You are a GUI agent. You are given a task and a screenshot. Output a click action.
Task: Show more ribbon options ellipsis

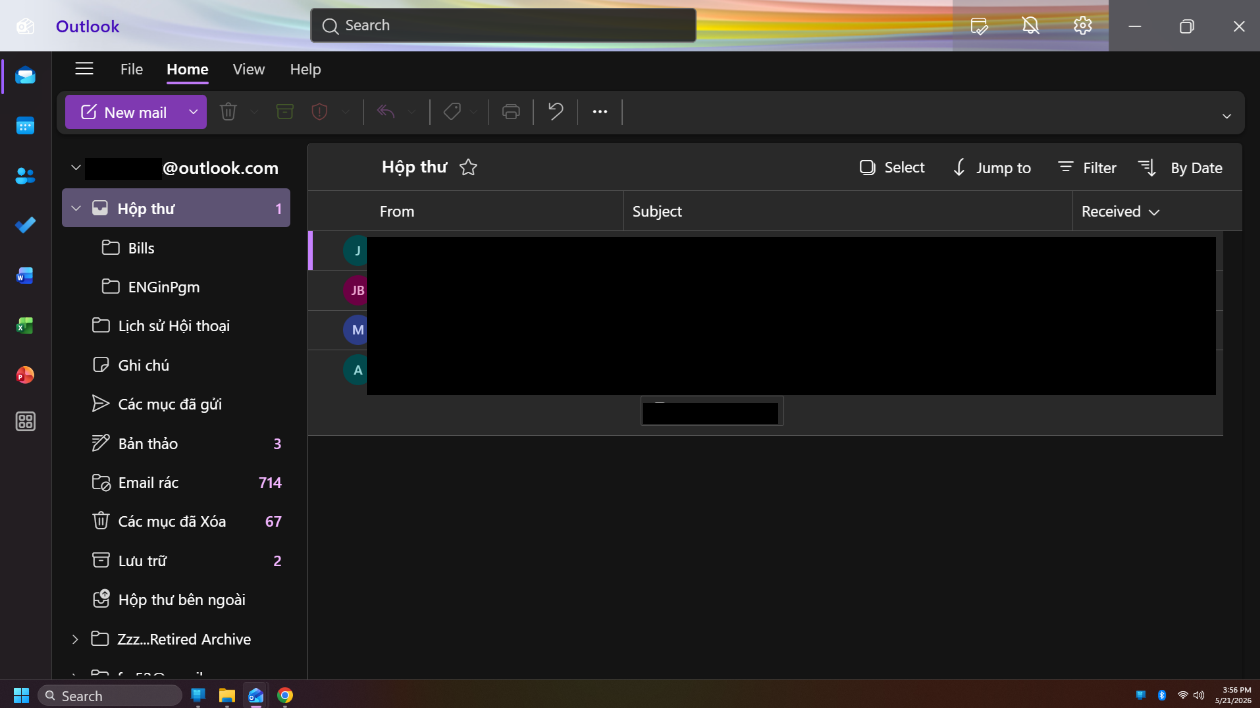pyautogui.click(x=600, y=112)
